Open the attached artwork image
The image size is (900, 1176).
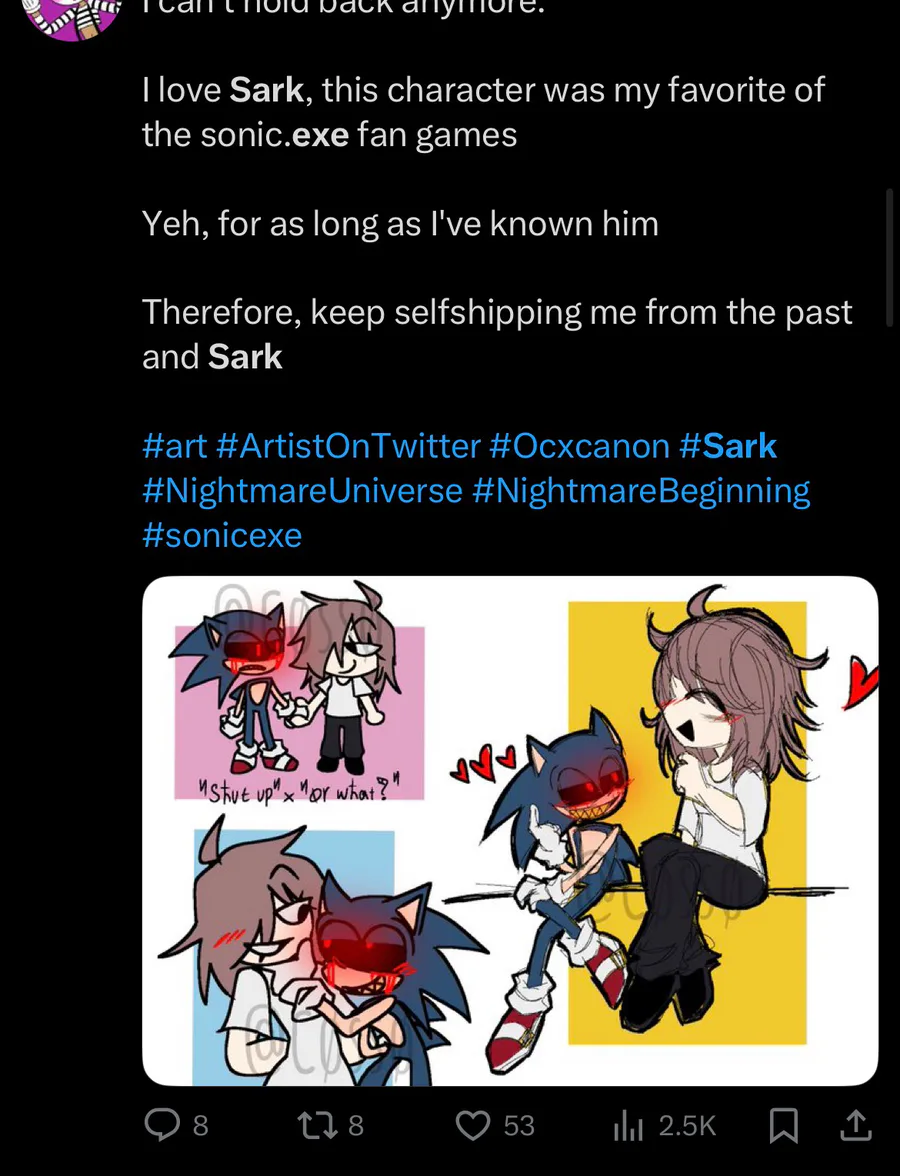pyautogui.click(x=510, y=831)
